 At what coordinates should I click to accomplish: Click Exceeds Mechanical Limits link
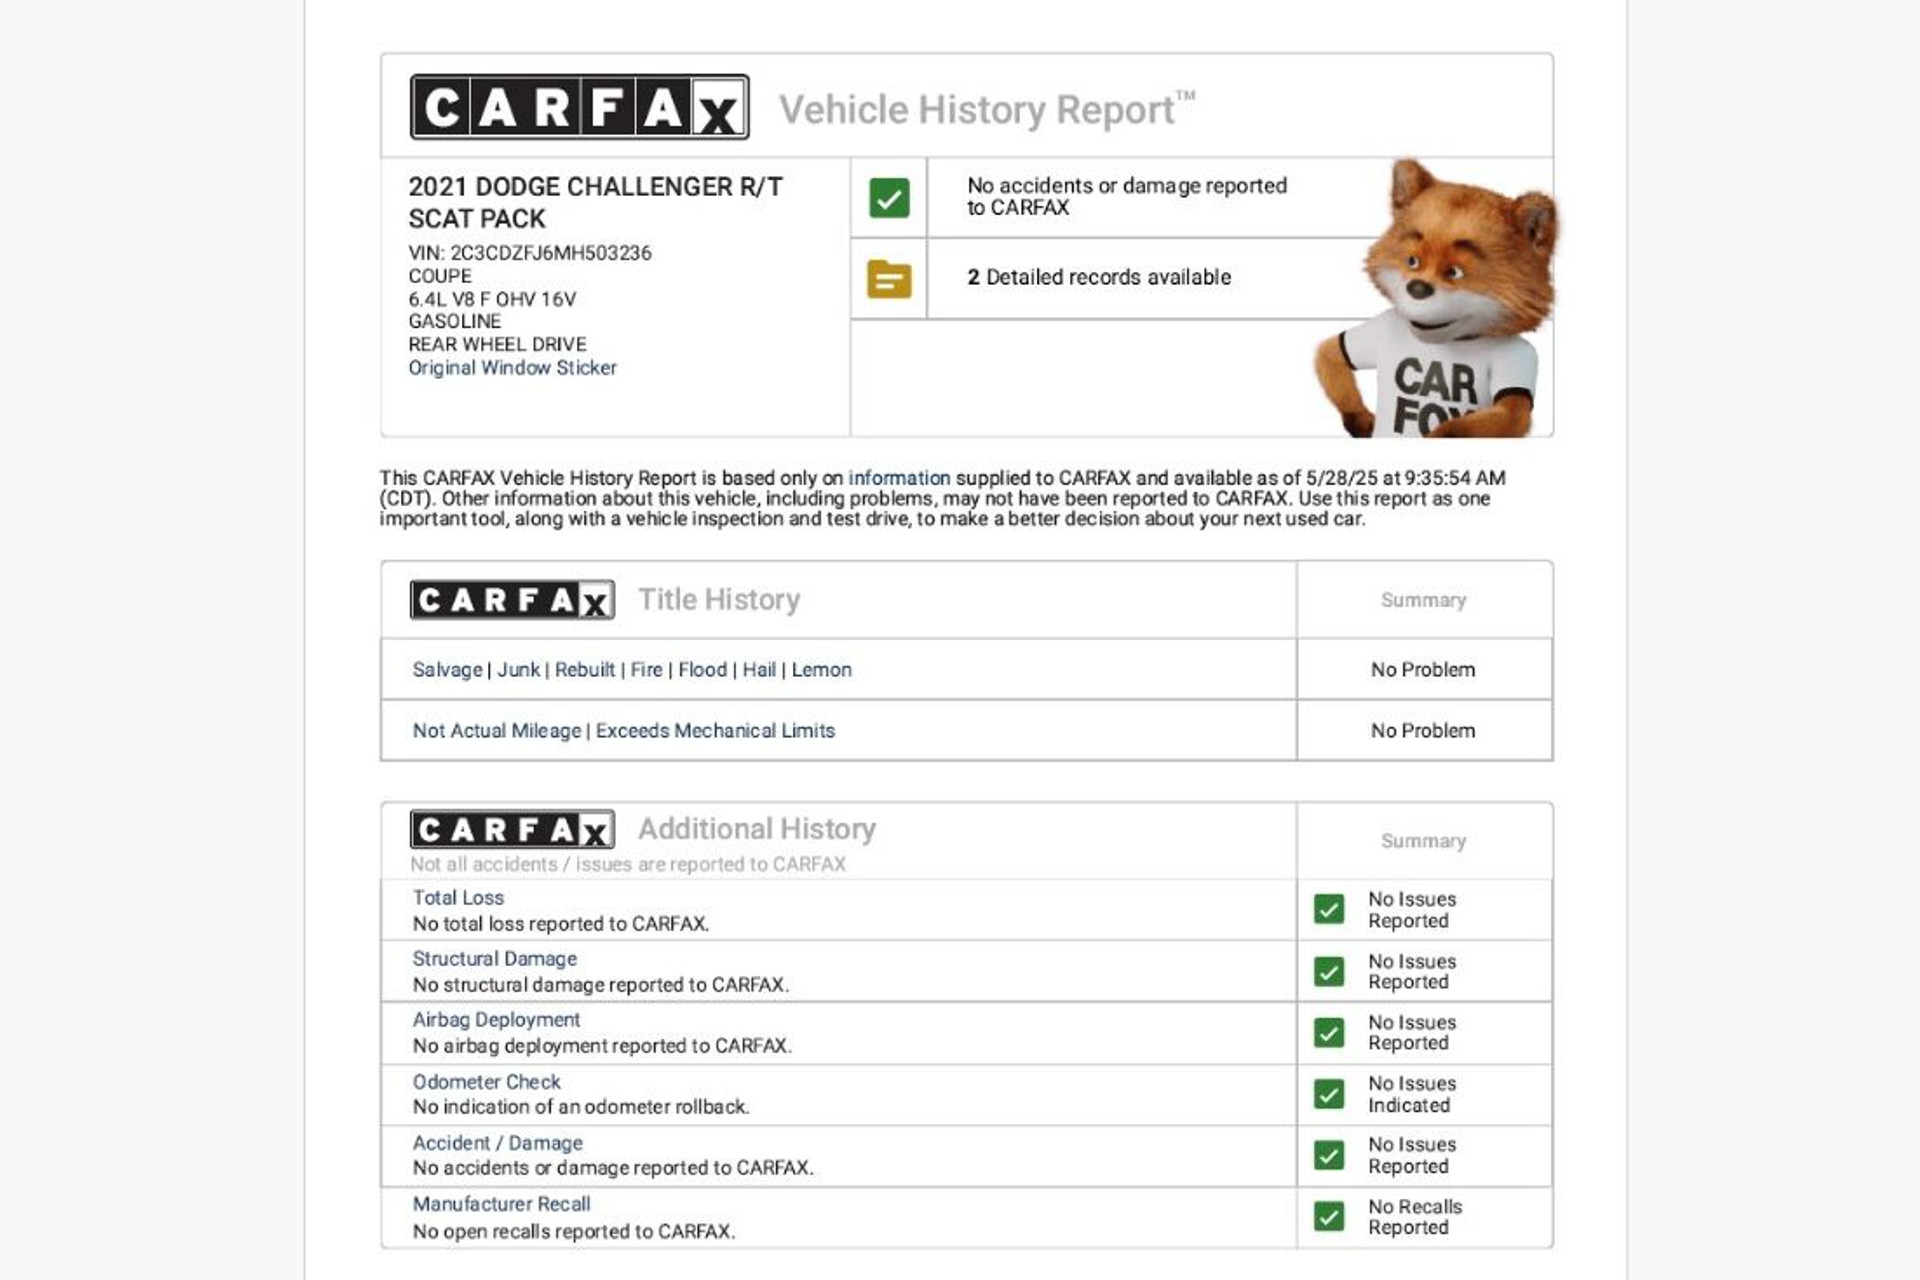[x=715, y=731]
